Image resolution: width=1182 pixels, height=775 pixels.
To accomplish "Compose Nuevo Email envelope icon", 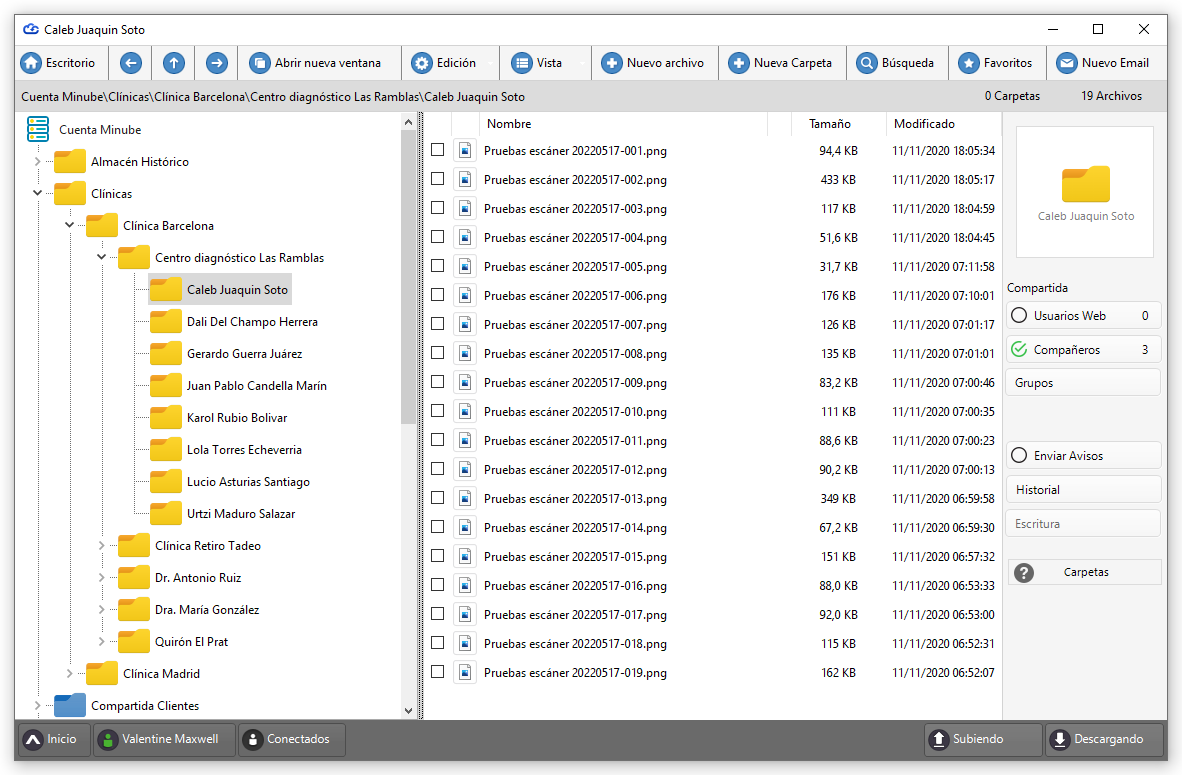I will click(1067, 63).
